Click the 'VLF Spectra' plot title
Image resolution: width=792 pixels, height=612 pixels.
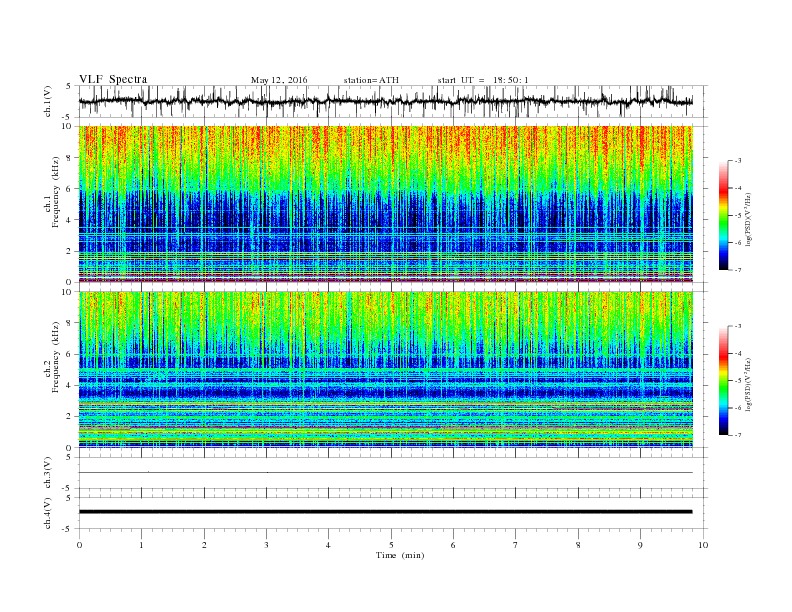click(113, 79)
